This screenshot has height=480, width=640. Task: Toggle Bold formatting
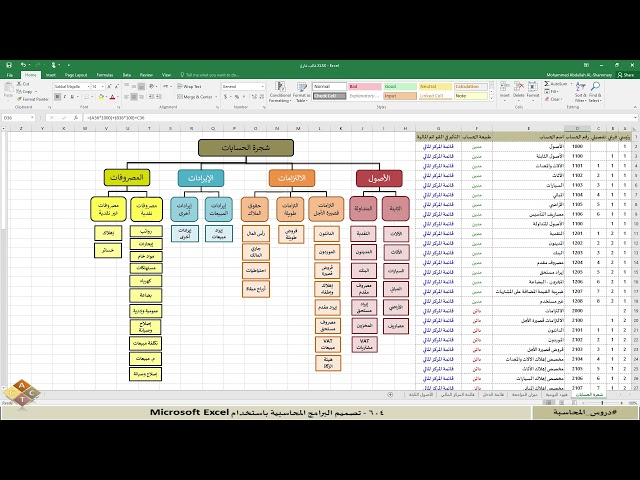(58, 97)
